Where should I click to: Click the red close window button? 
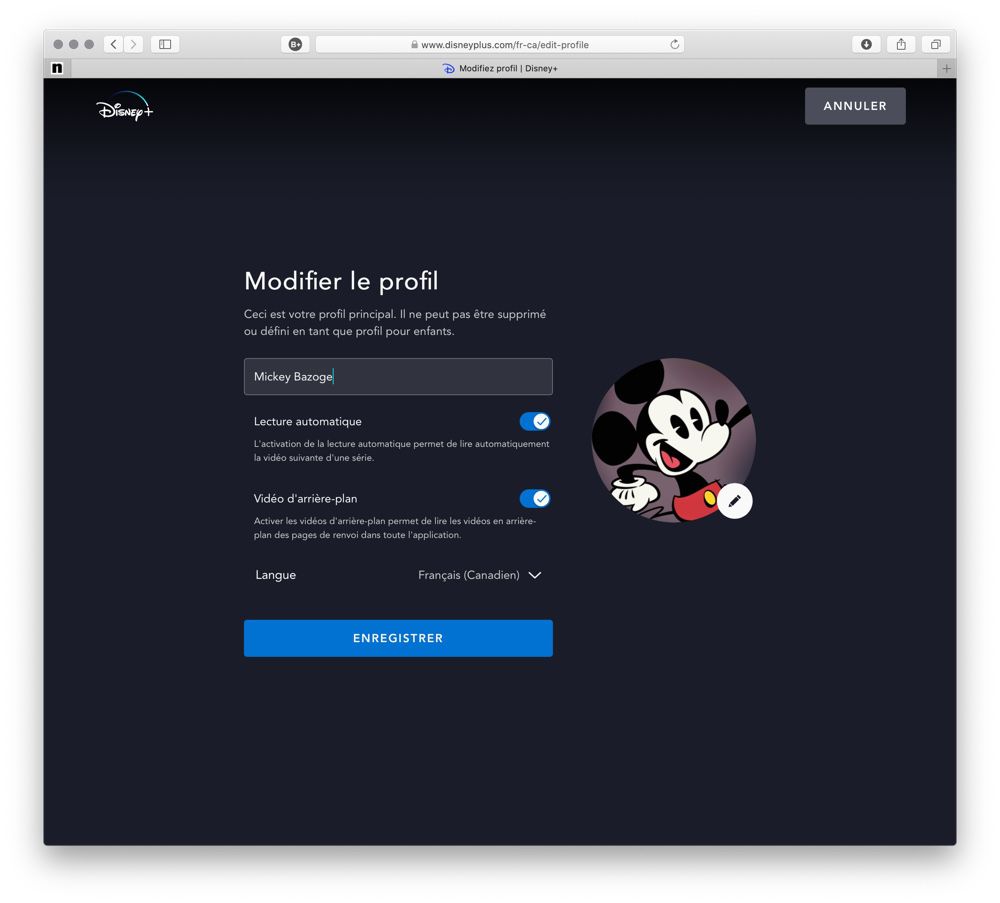[58, 44]
